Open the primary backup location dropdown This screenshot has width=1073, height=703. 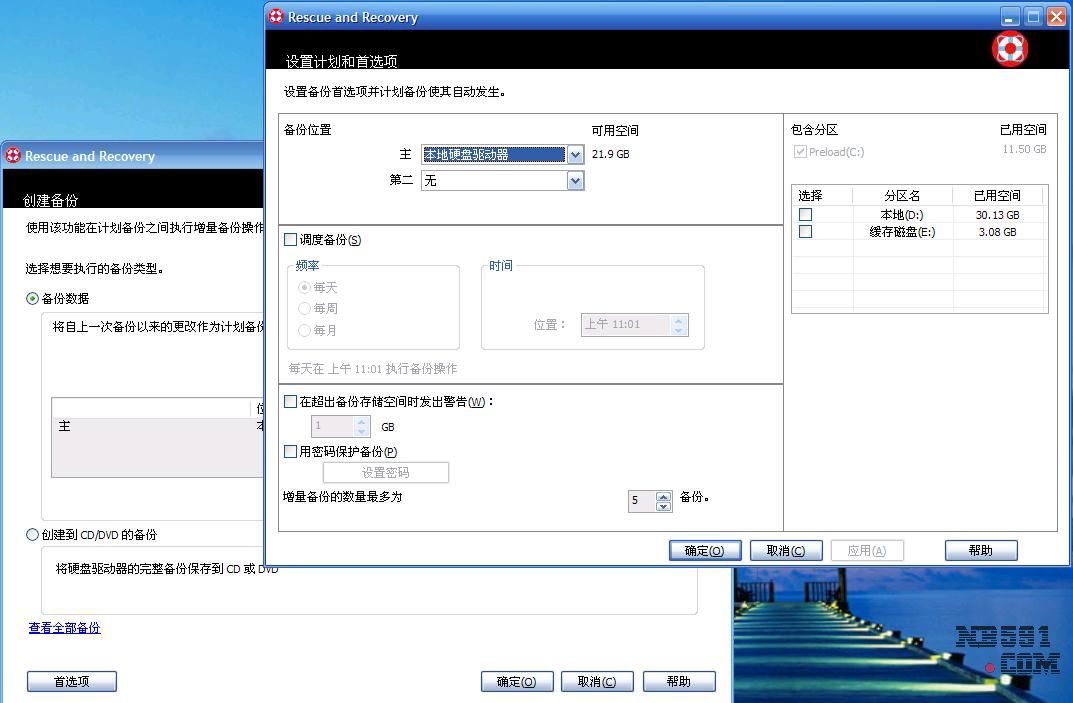[575, 155]
